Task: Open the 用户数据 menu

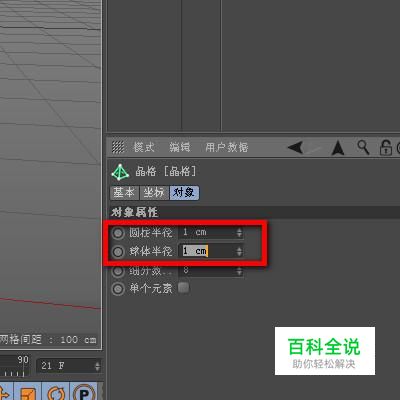Action: (227, 147)
